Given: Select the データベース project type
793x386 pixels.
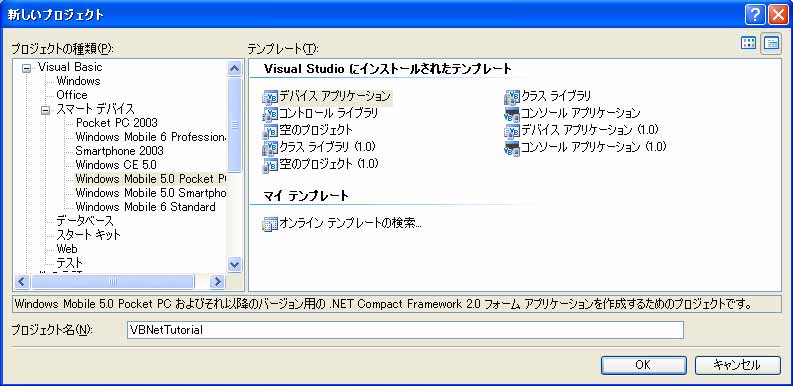Looking at the screenshot, I should click(85, 221).
